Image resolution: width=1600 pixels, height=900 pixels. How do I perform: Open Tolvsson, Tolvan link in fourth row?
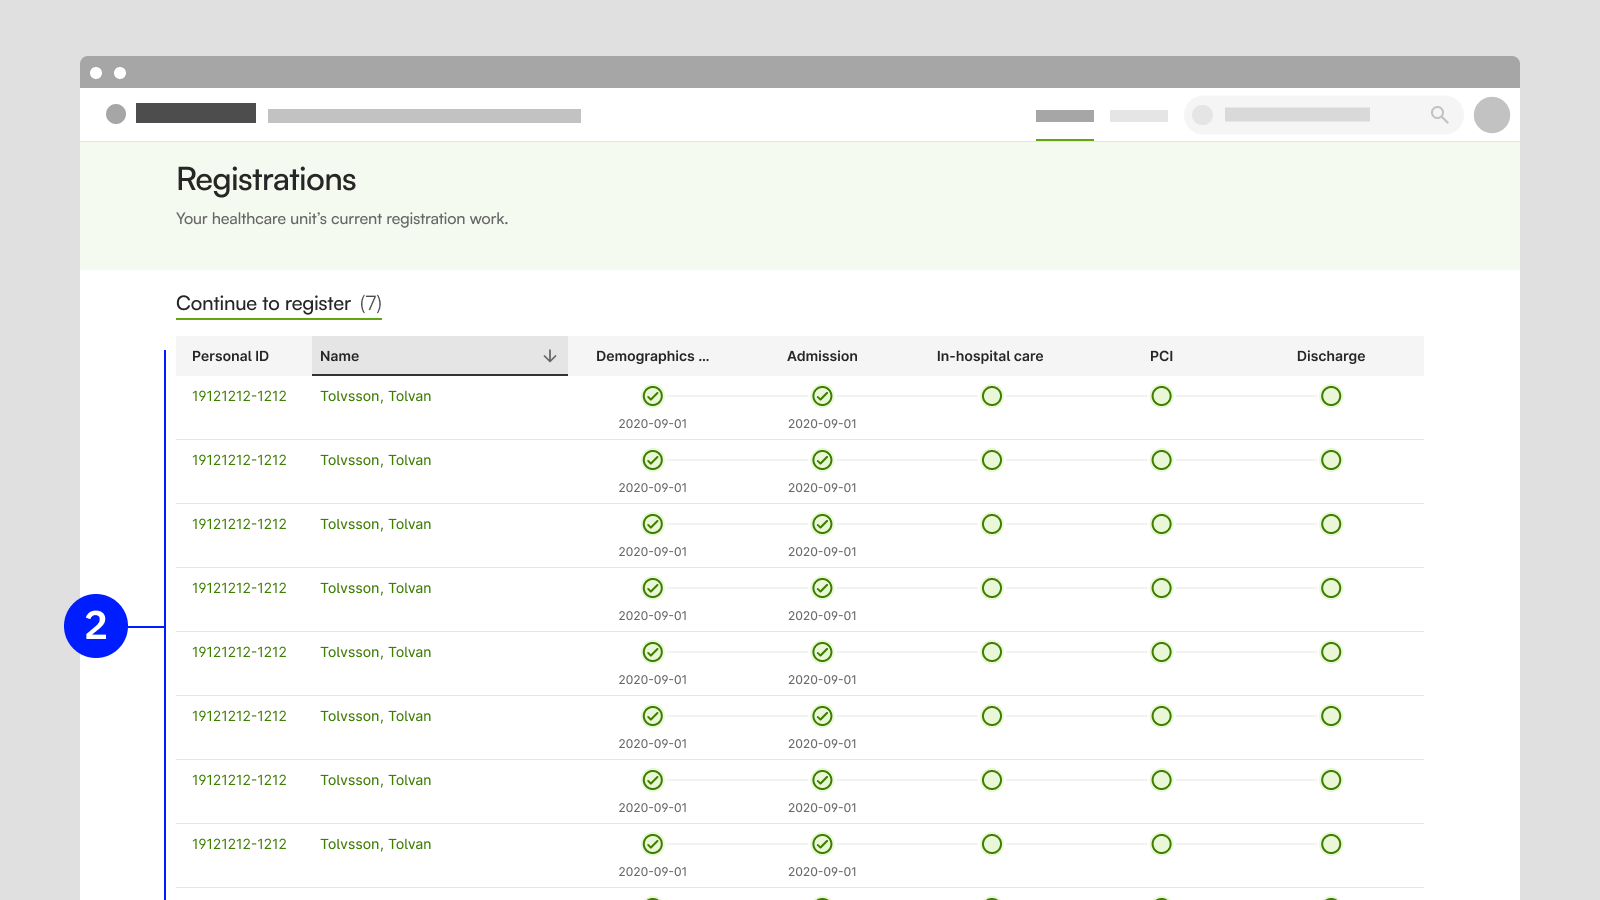tap(376, 588)
